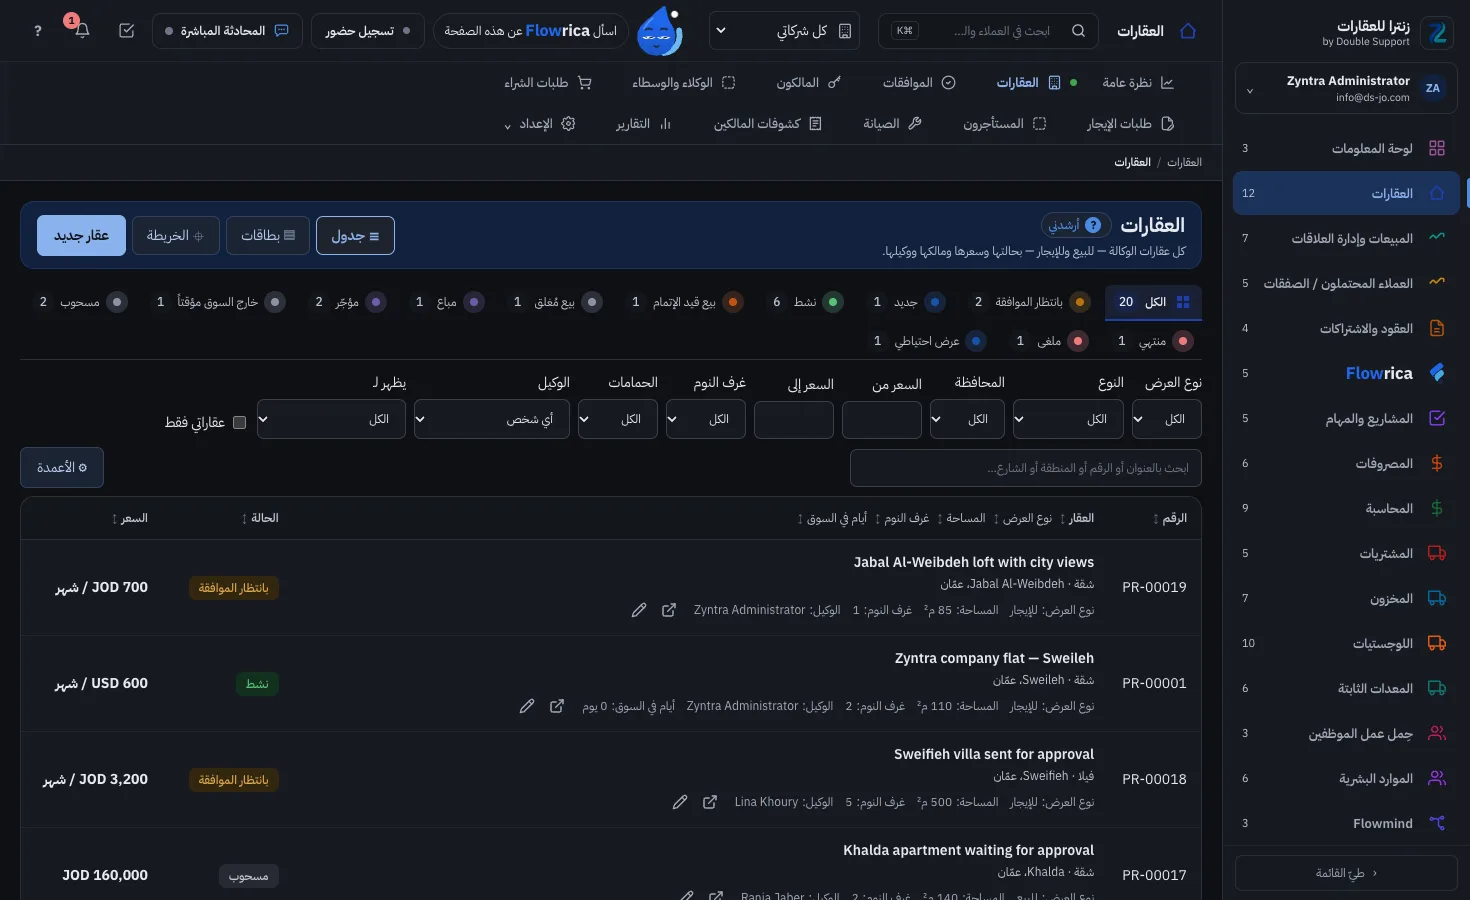Click the Flowrica water drop mascot
Screen dimensions: 1470x900
pyautogui.click(x=660, y=31)
